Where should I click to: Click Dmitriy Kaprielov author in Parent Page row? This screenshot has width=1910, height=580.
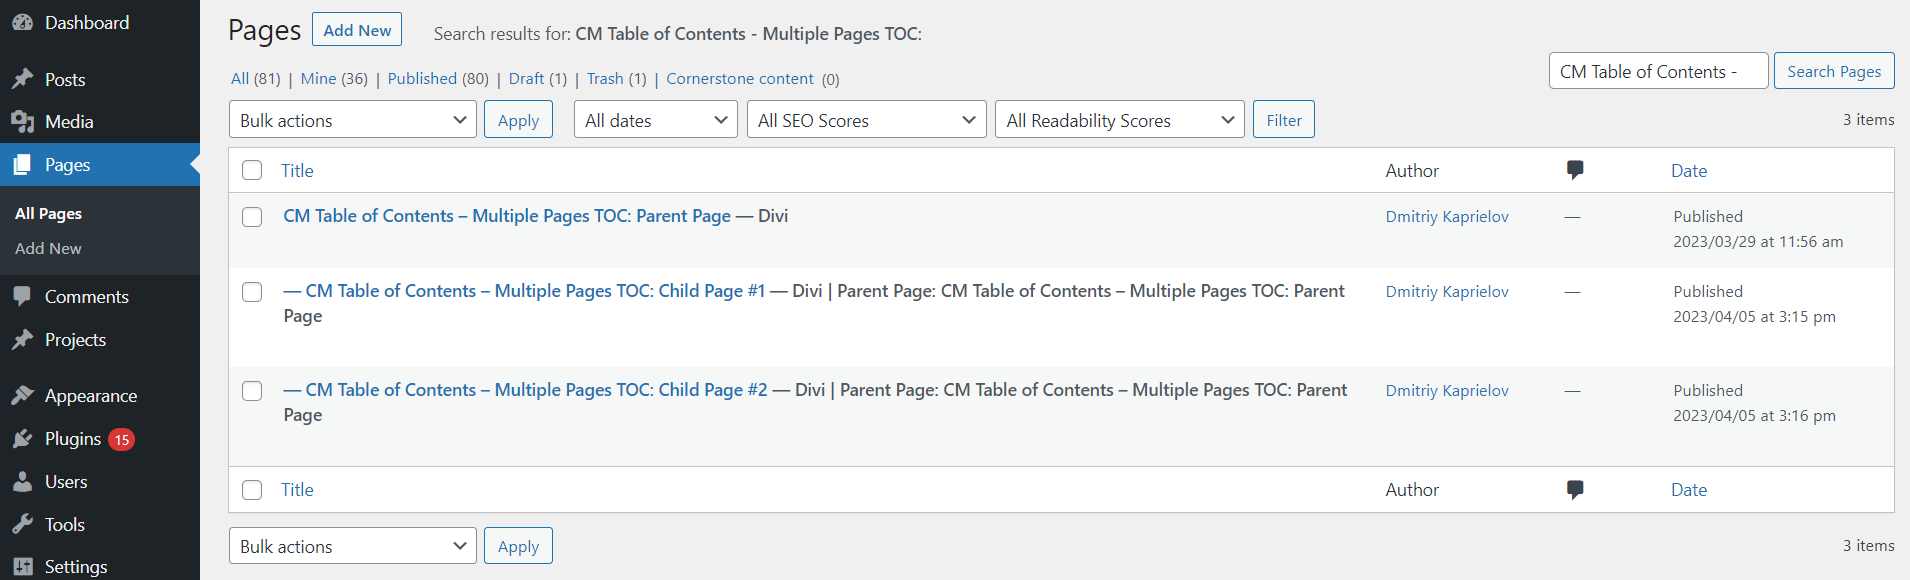click(x=1447, y=217)
